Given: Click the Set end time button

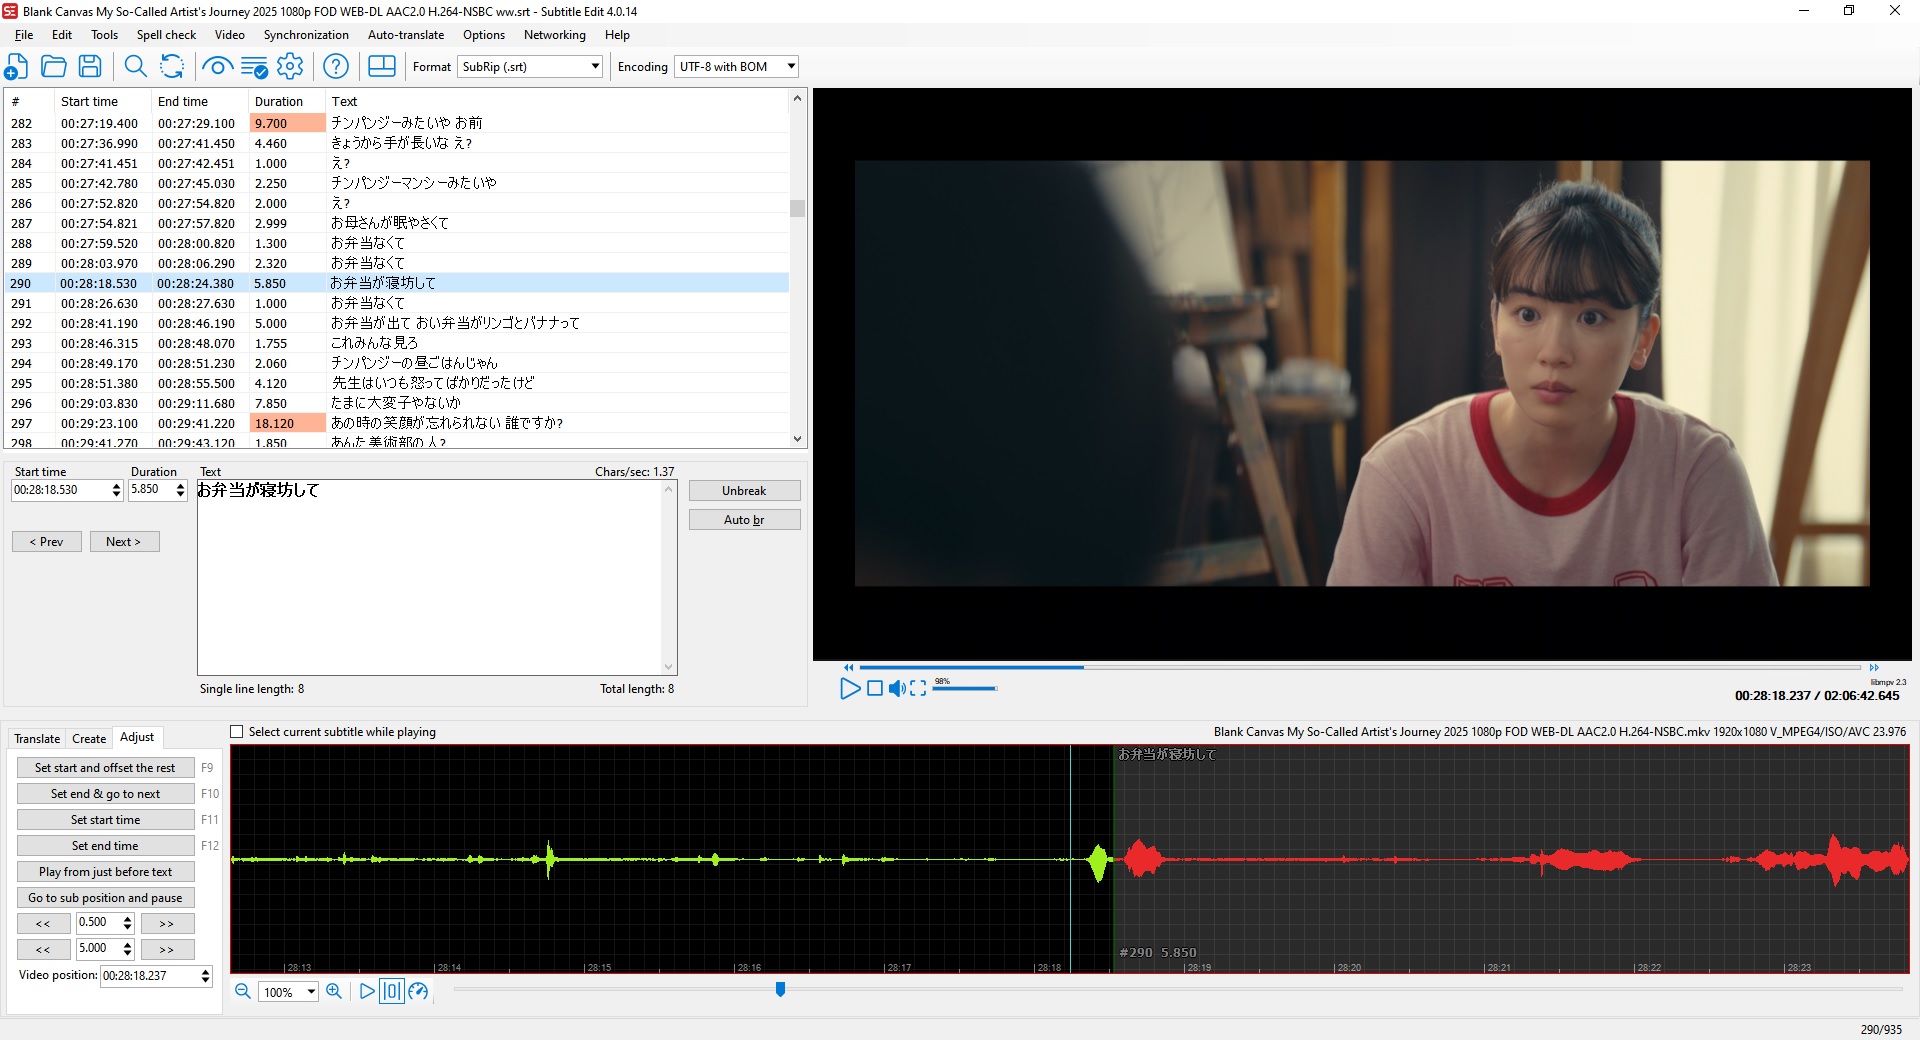Looking at the screenshot, I should [105, 846].
